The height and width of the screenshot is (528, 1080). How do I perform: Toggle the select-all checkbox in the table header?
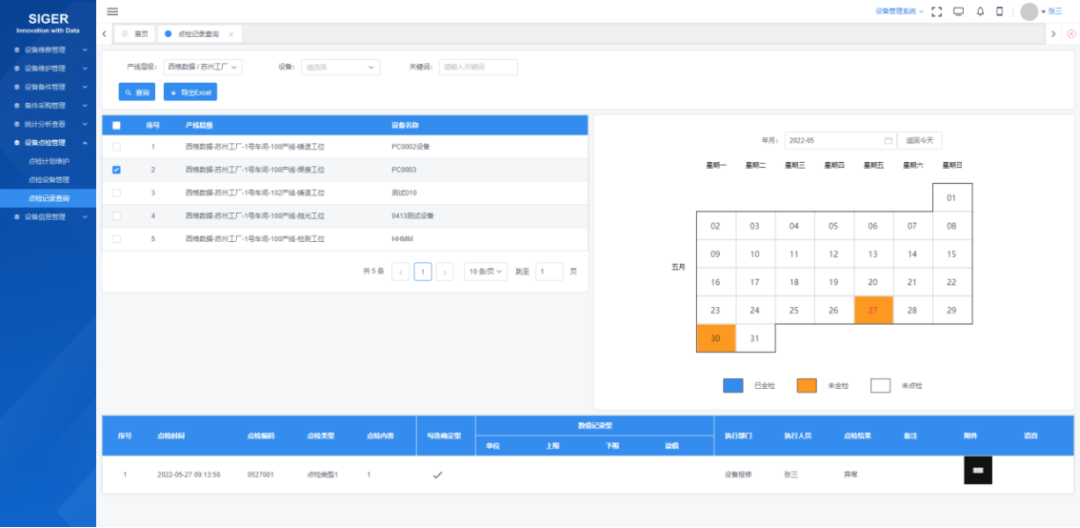coord(116,125)
